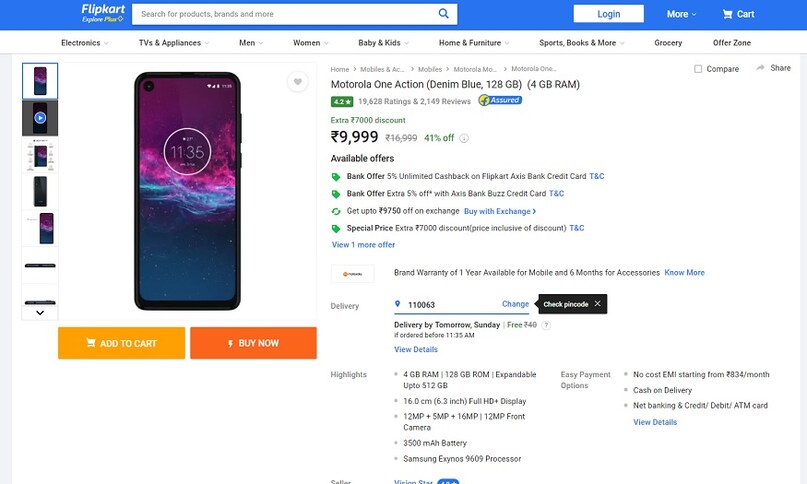The image size is (807, 484).
Task: Open the Offer Zone menu item
Action: (731, 43)
